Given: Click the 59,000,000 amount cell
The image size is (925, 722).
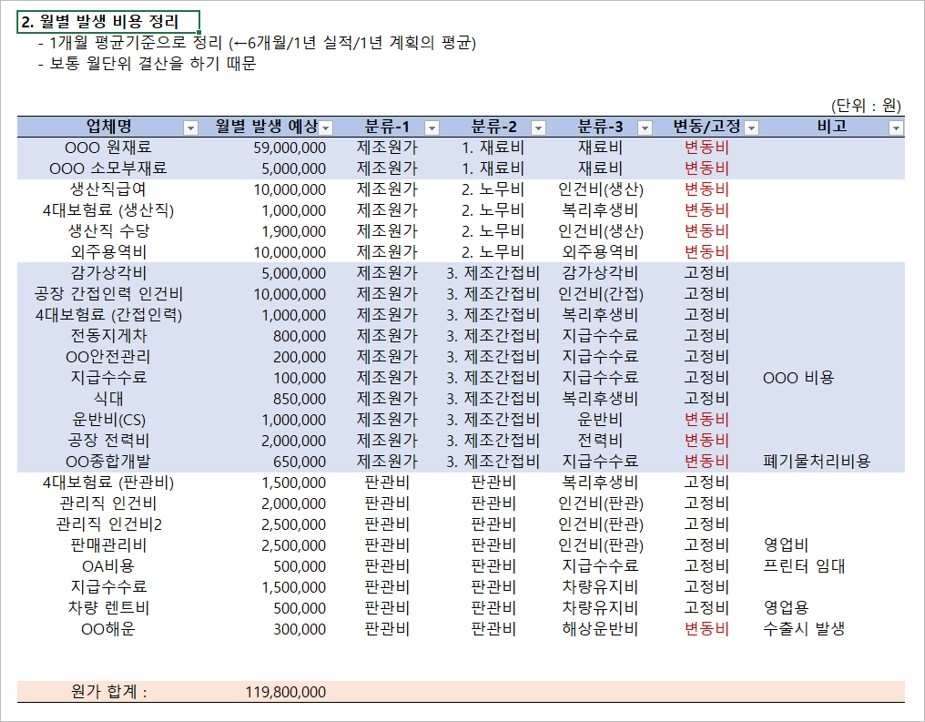Looking at the screenshot, I should pyautogui.click(x=290, y=148).
